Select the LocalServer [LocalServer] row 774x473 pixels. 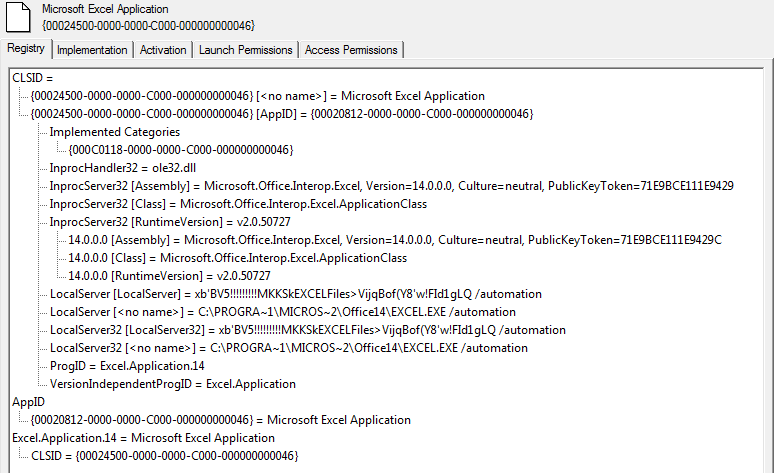[296, 294]
